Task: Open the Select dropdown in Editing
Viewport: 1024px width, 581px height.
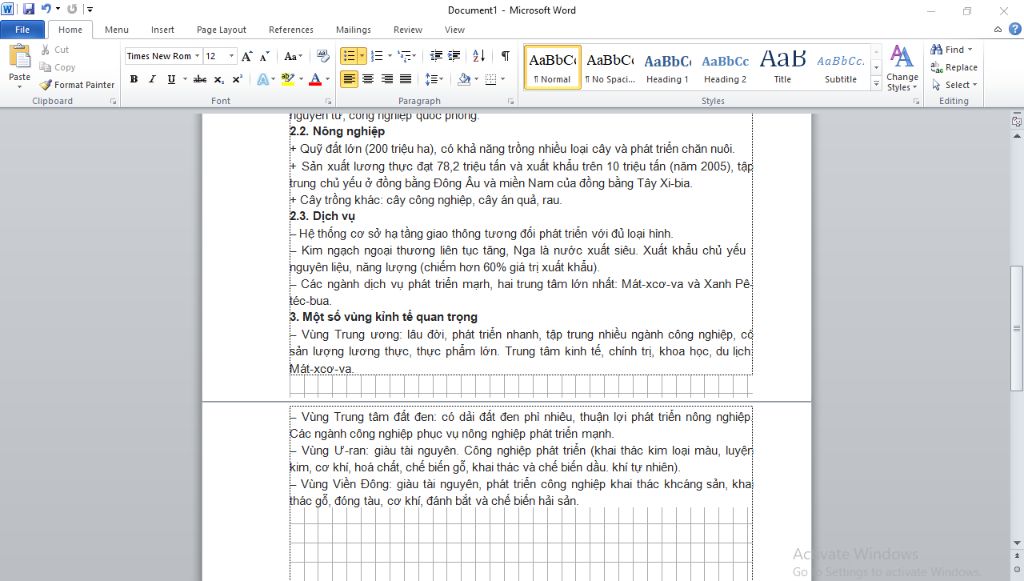Action: coord(954,85)
